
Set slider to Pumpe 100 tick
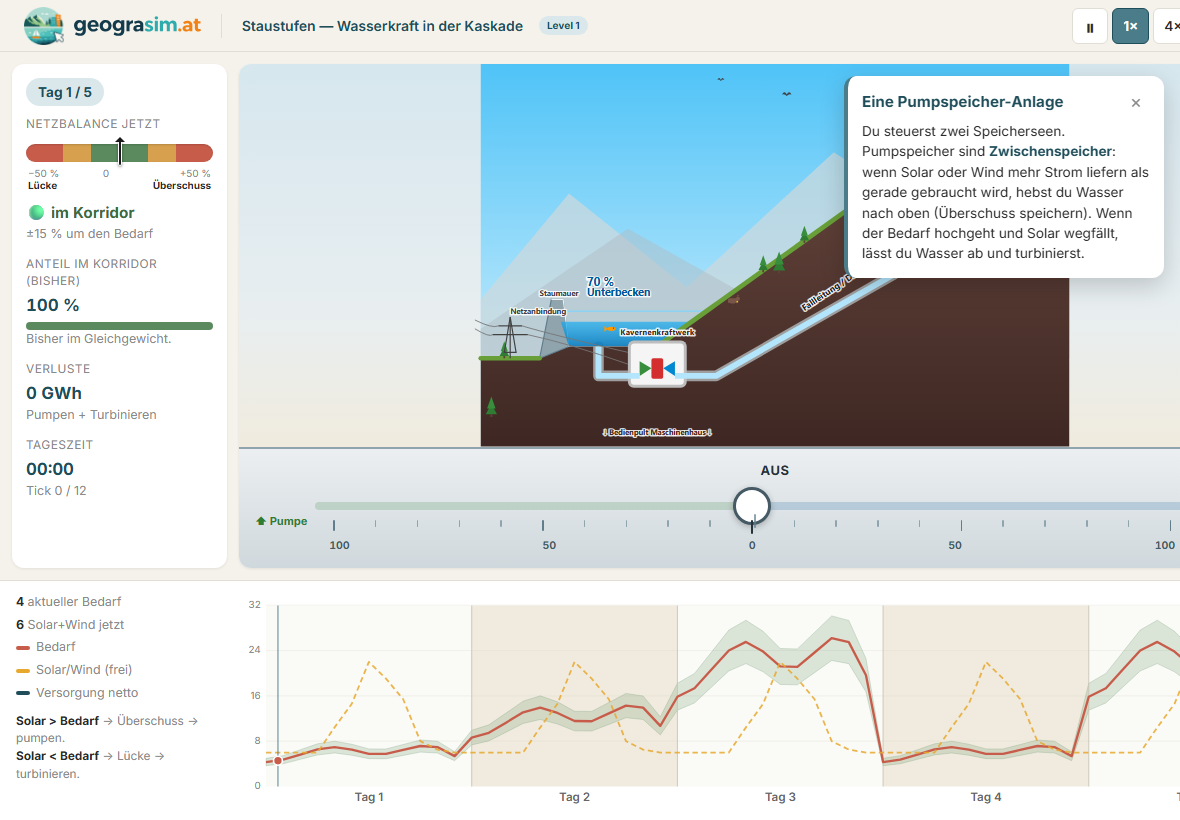point(333,525)
